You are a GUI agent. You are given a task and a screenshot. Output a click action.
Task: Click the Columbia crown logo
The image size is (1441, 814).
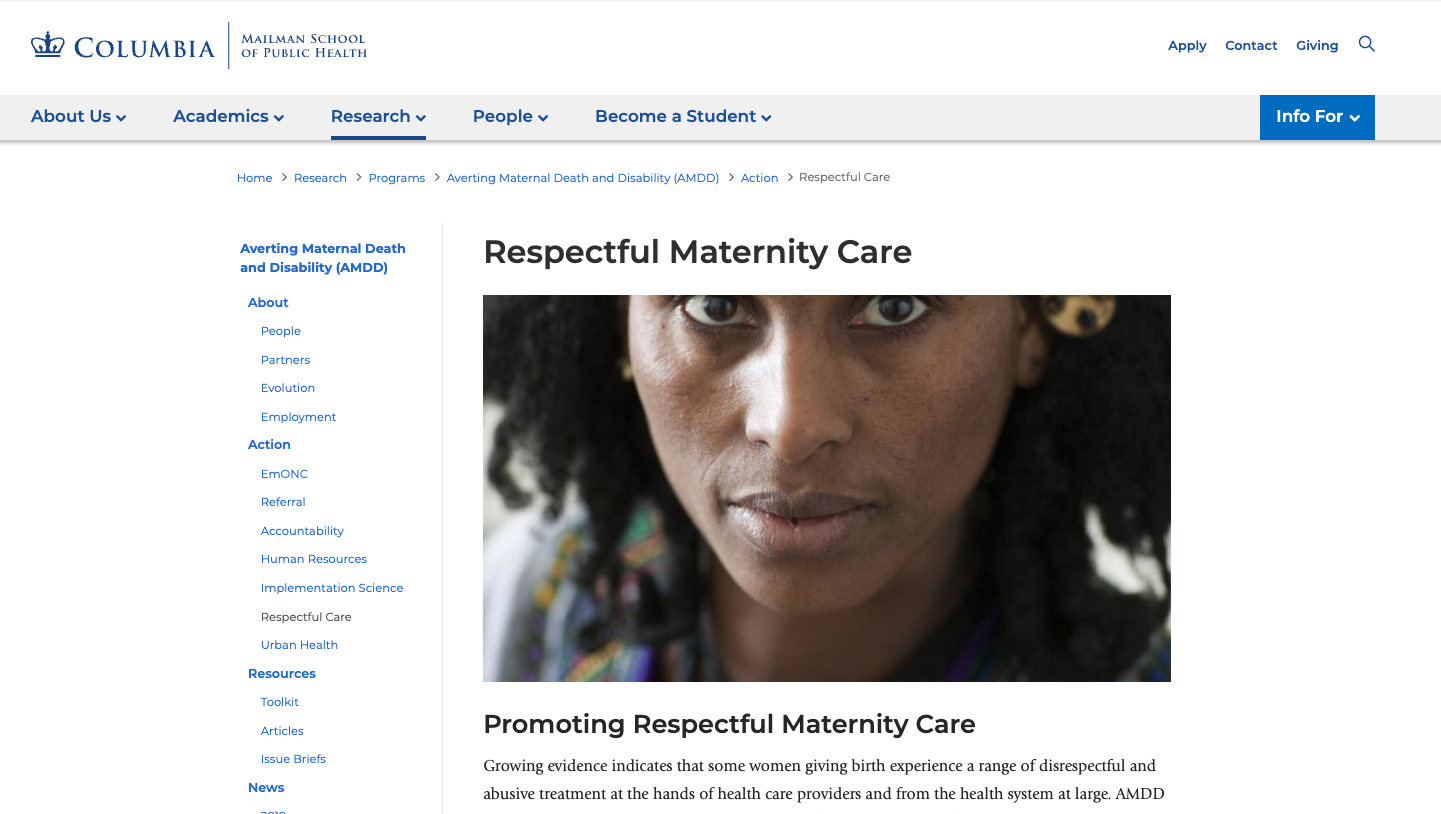(44, 44)
